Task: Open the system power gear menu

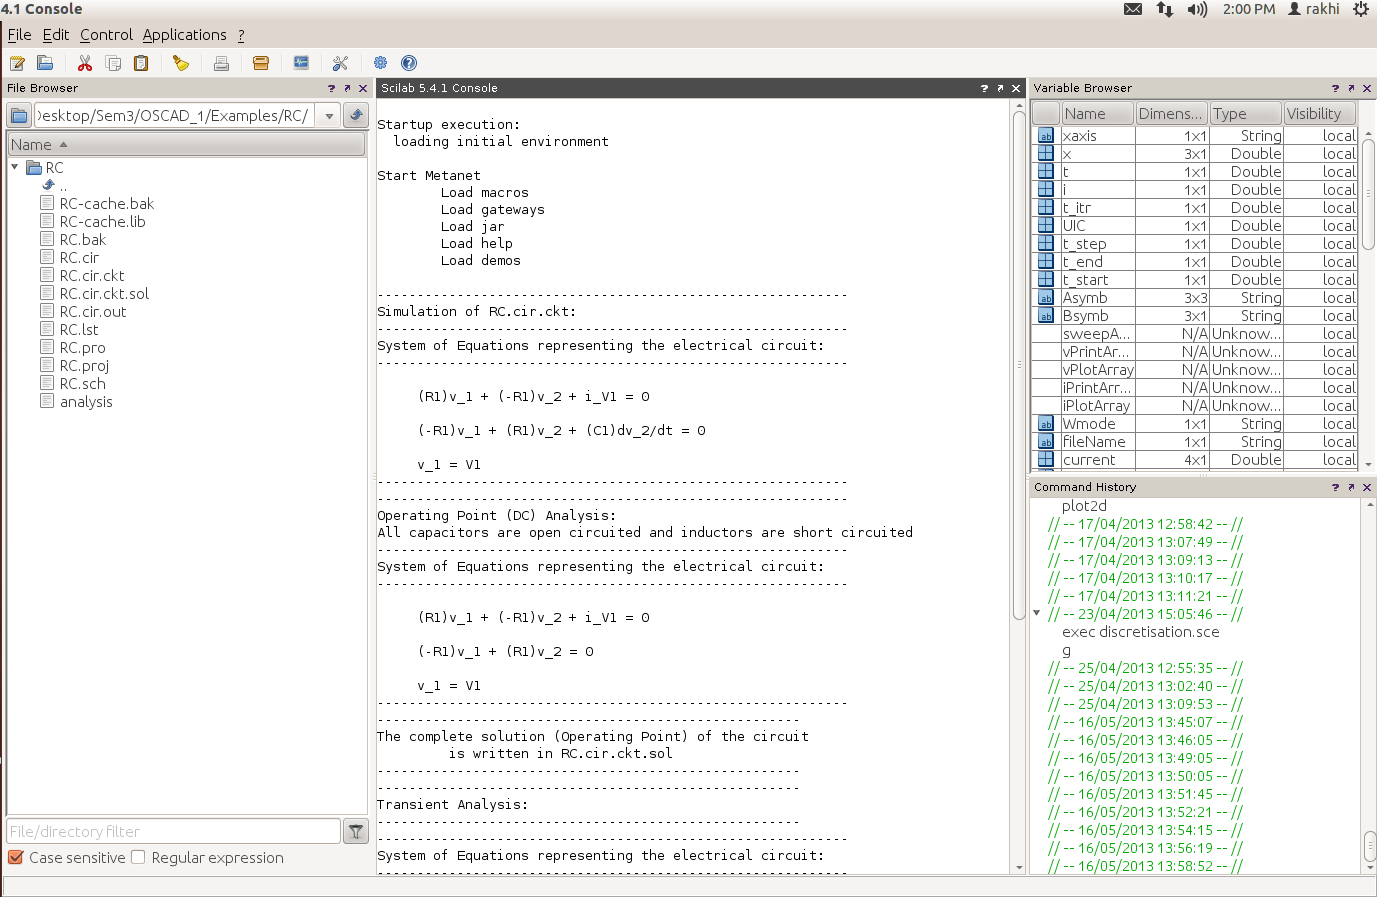Action: point(1361,9)
